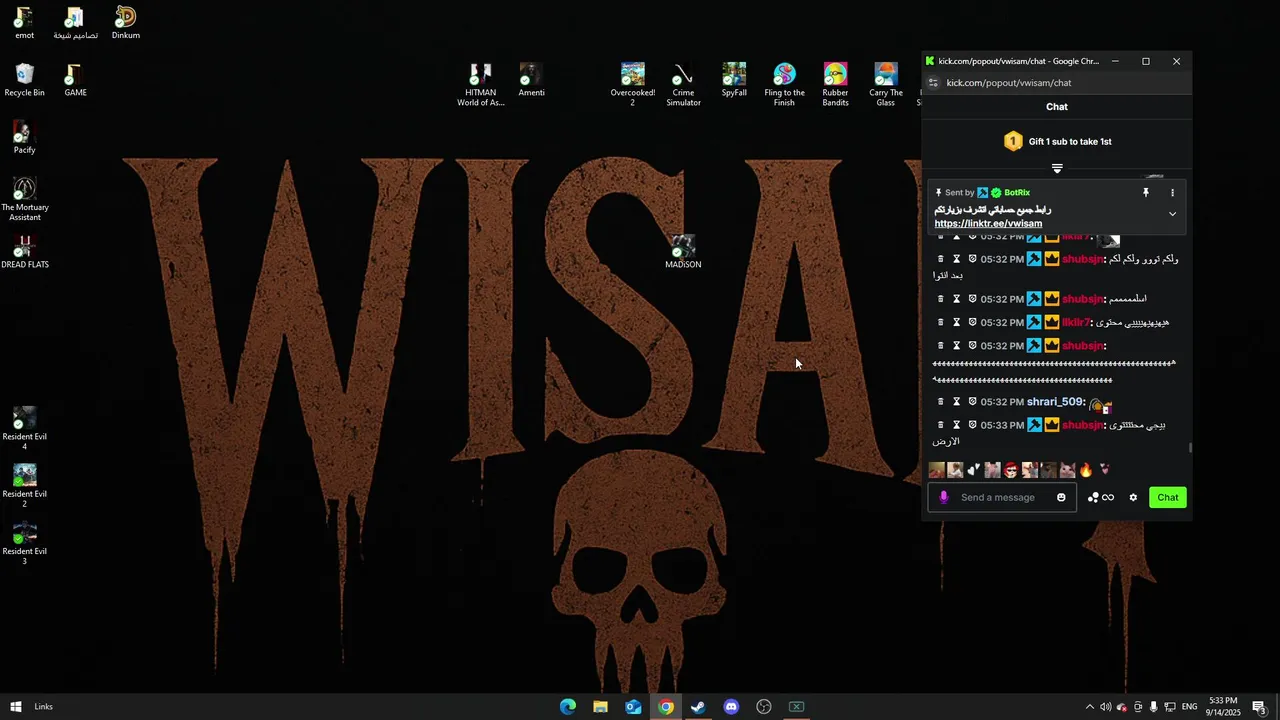Select the MADiSON desktop icon

683,252
